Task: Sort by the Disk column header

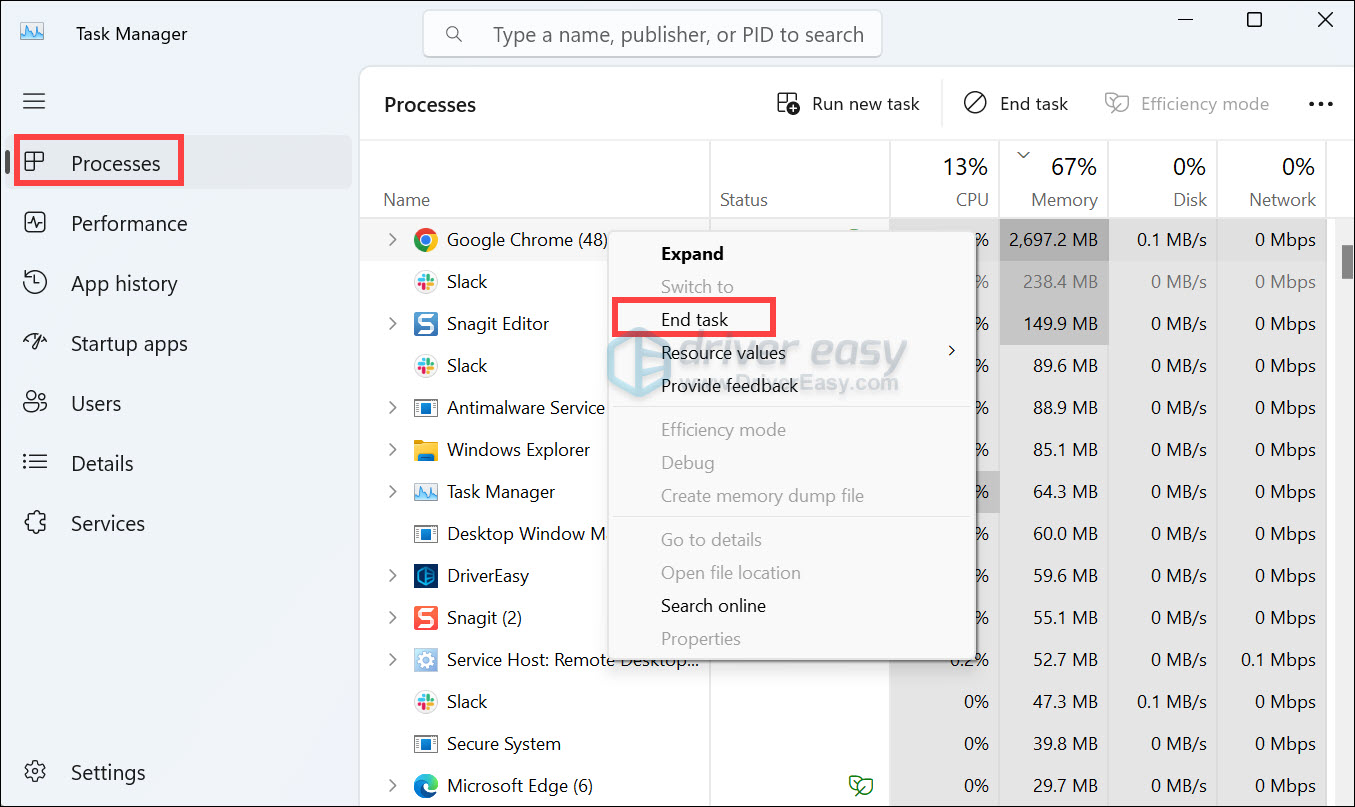Action: click(x=1163, y=179)
